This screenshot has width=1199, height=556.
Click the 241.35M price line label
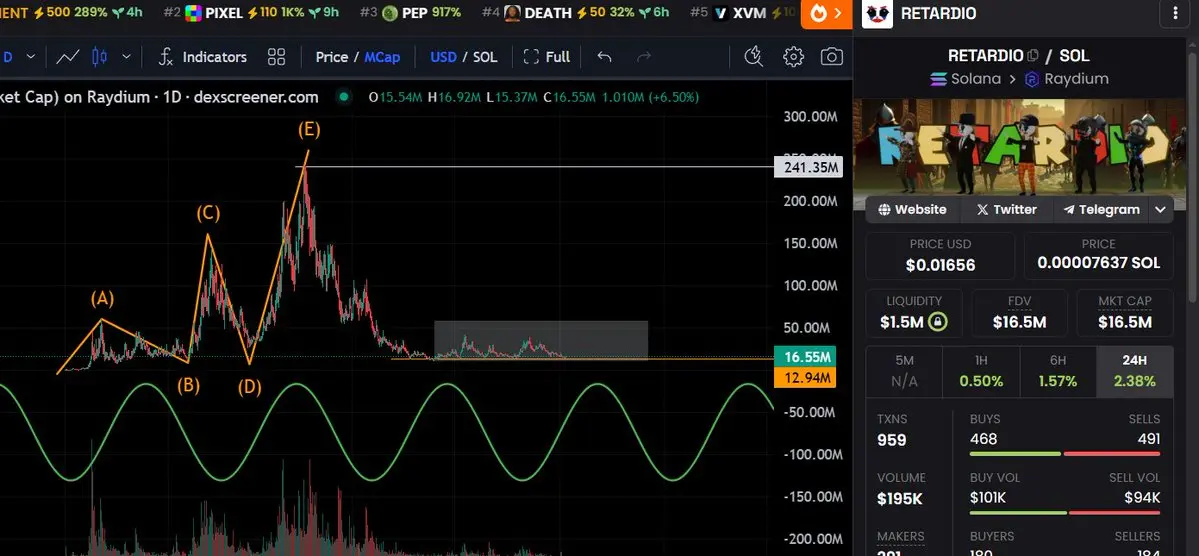(808, 167)
